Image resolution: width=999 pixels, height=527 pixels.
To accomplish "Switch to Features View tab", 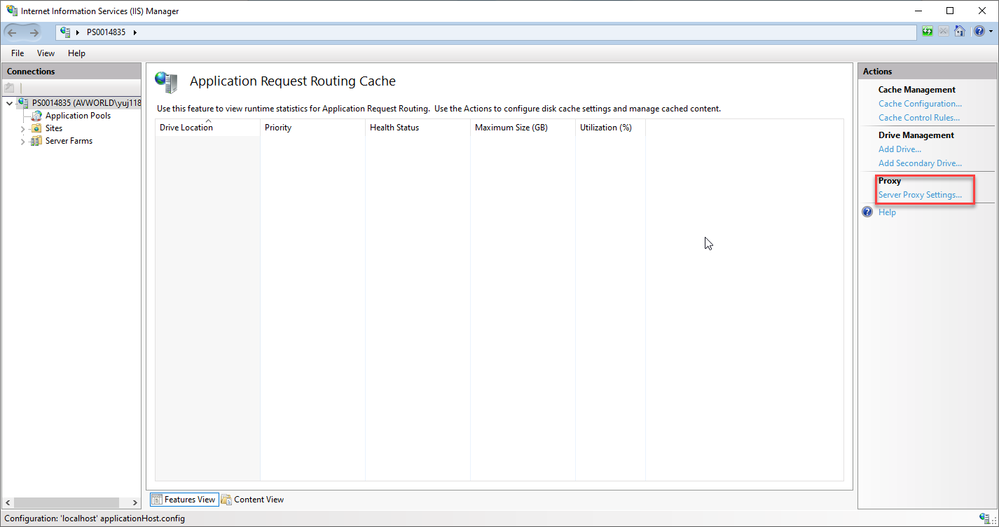I will 184,500.
